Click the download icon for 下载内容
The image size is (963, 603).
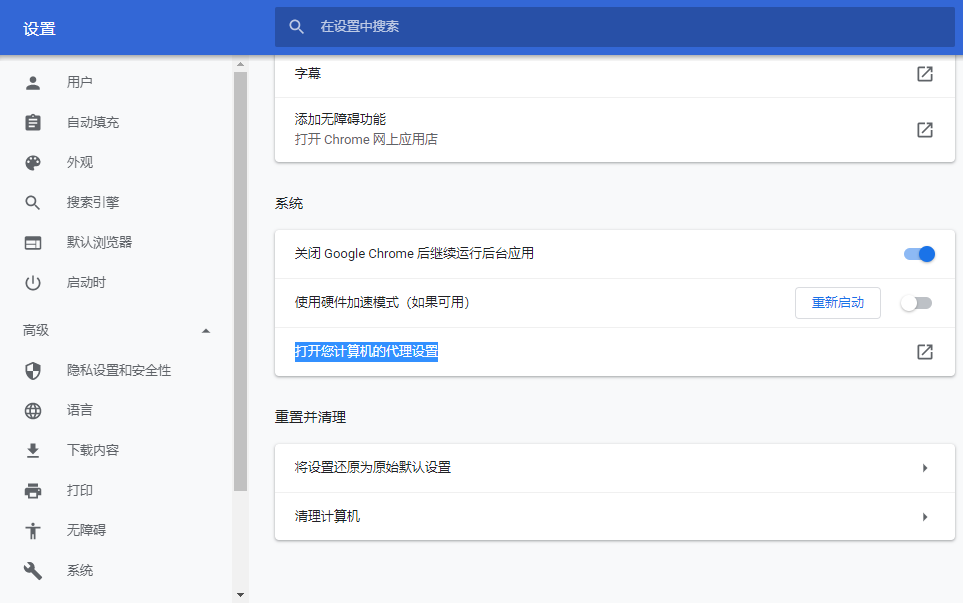[33, 450]
